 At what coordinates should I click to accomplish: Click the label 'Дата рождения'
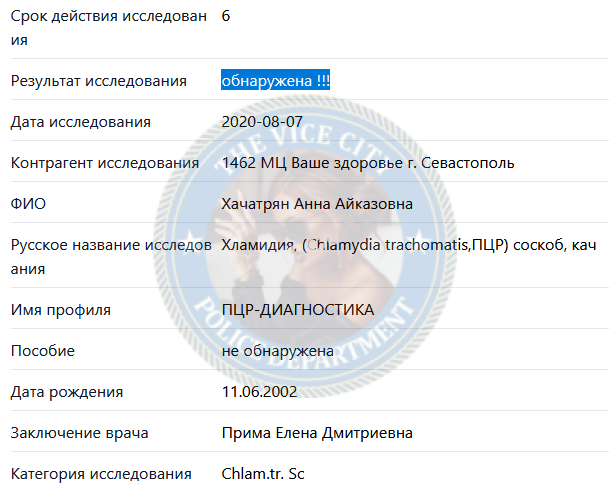coord(67,392)
